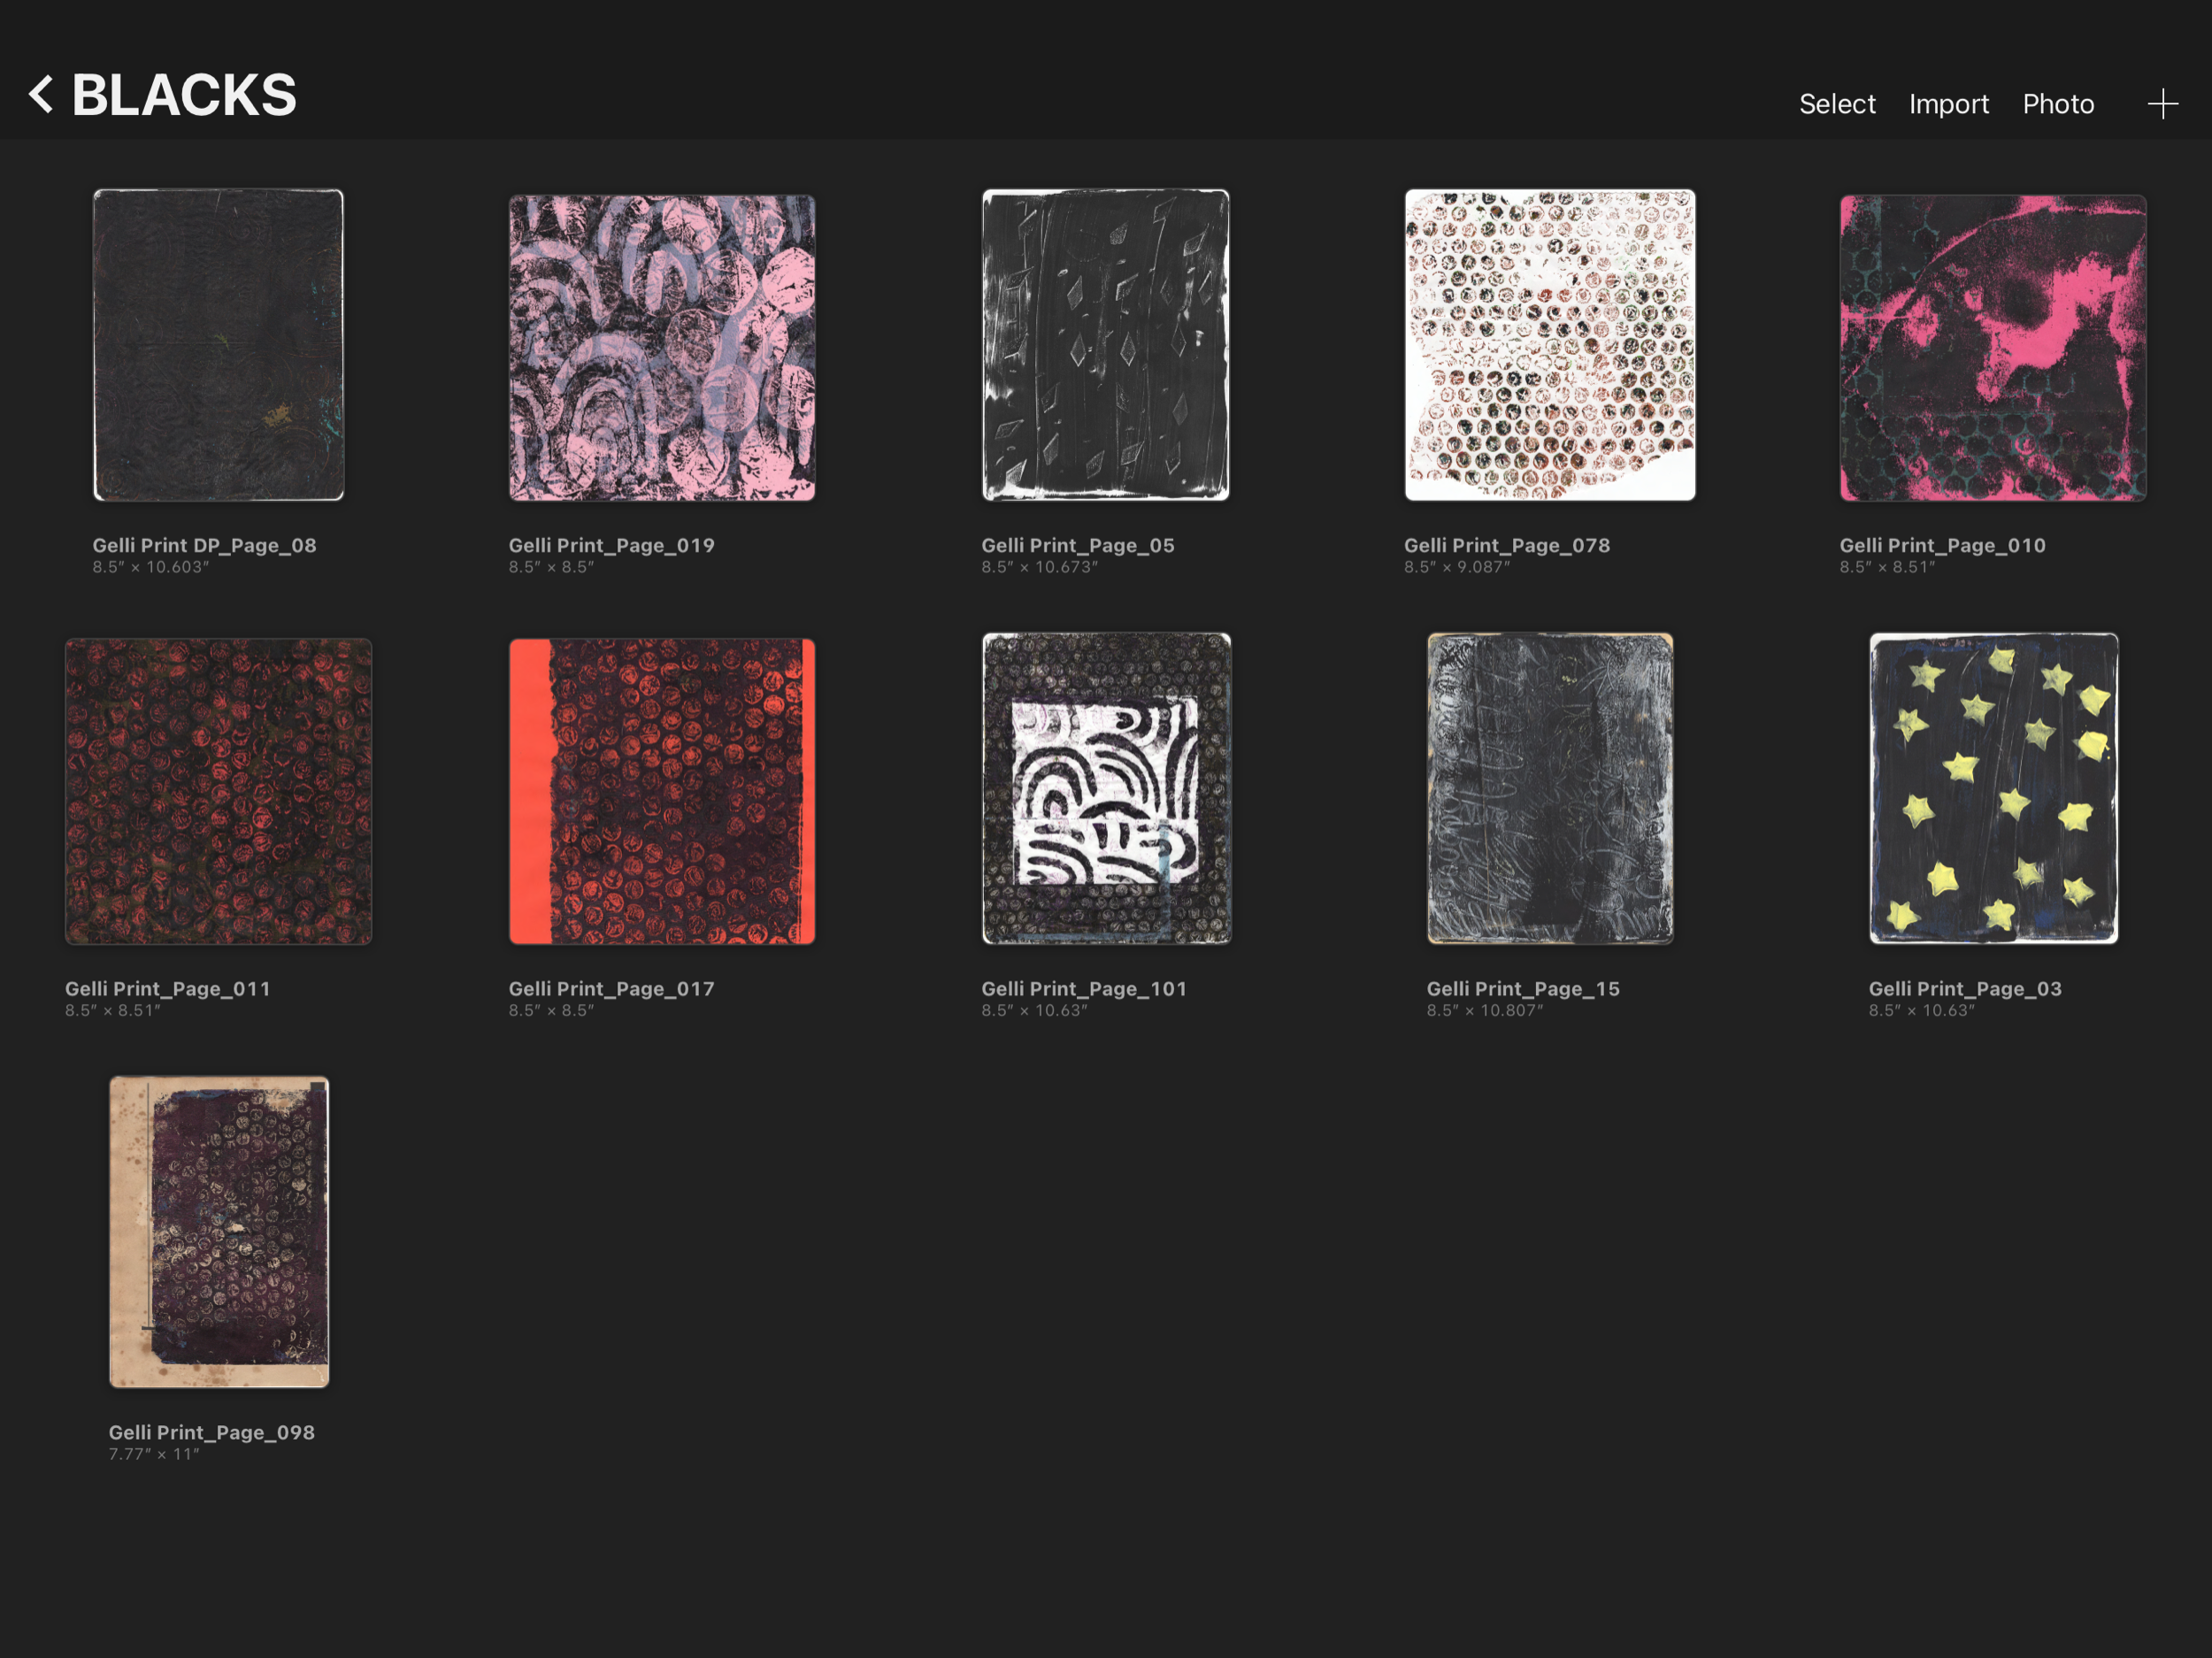Open the Gelli Print_Page_010 magenta artwork
2212x1658 pixels.
tap(1992, 347)
